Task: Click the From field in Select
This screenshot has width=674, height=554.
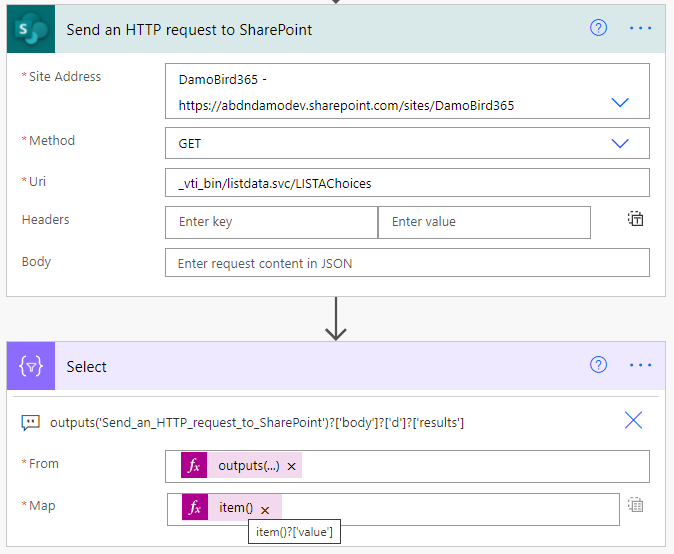Action: tap(407, 466)
